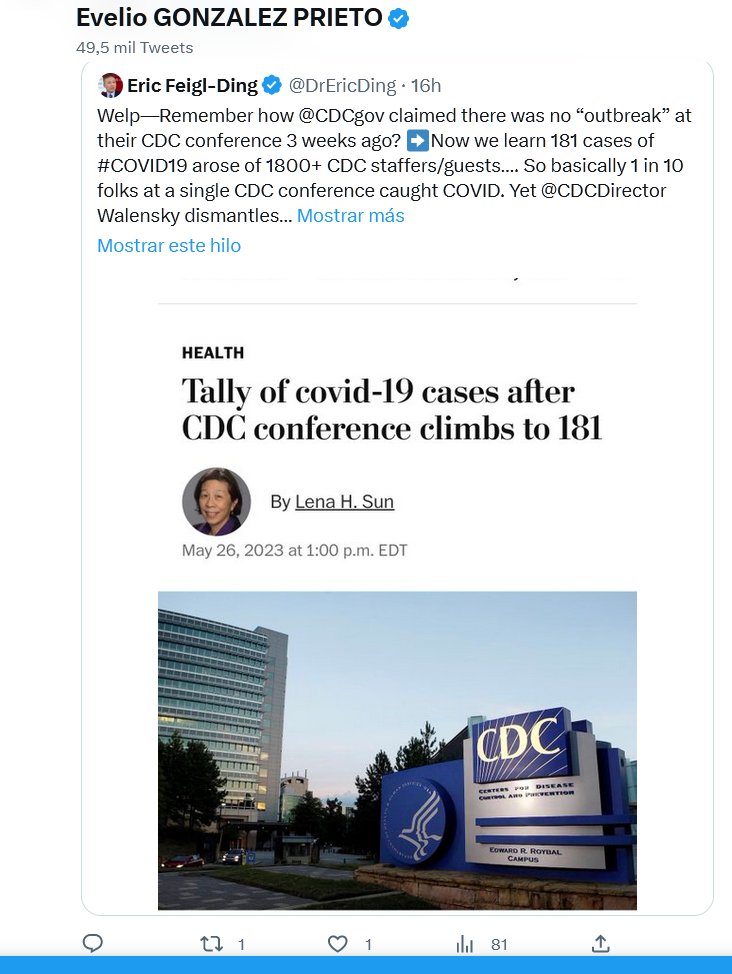The image size is (732, 974).
Task: Share the tweet via the upload arrow icon
Action: pos(600,944)
